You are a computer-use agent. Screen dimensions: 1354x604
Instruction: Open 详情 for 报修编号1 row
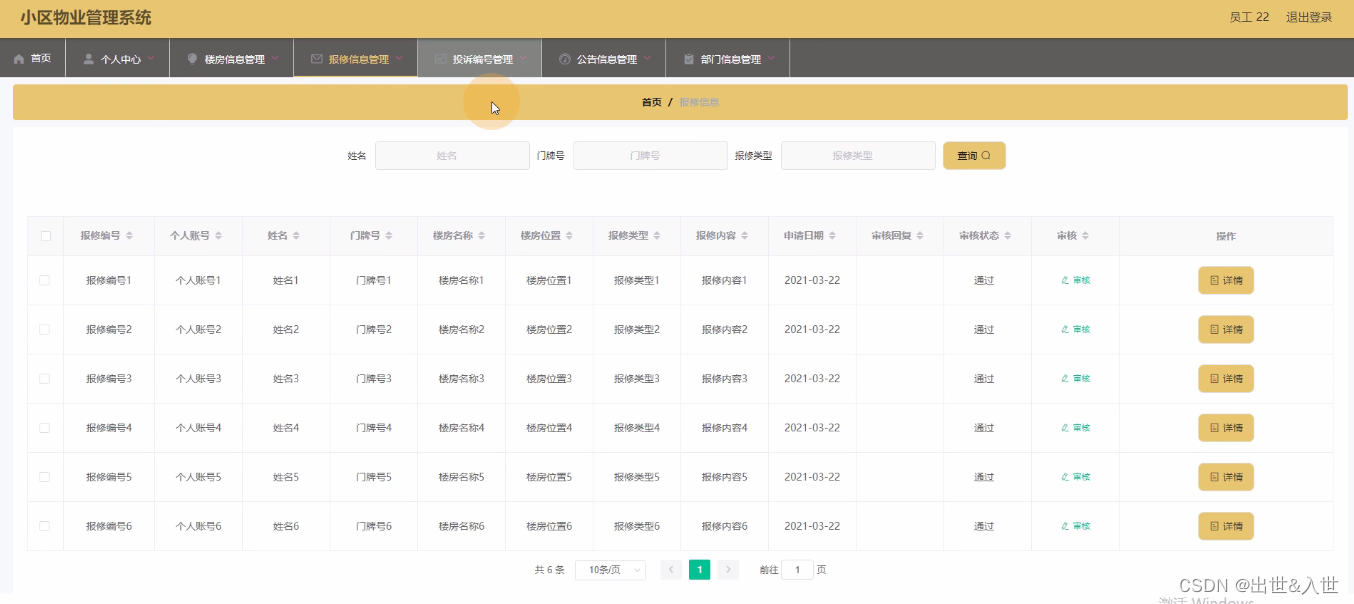(x=1226, y=281)
